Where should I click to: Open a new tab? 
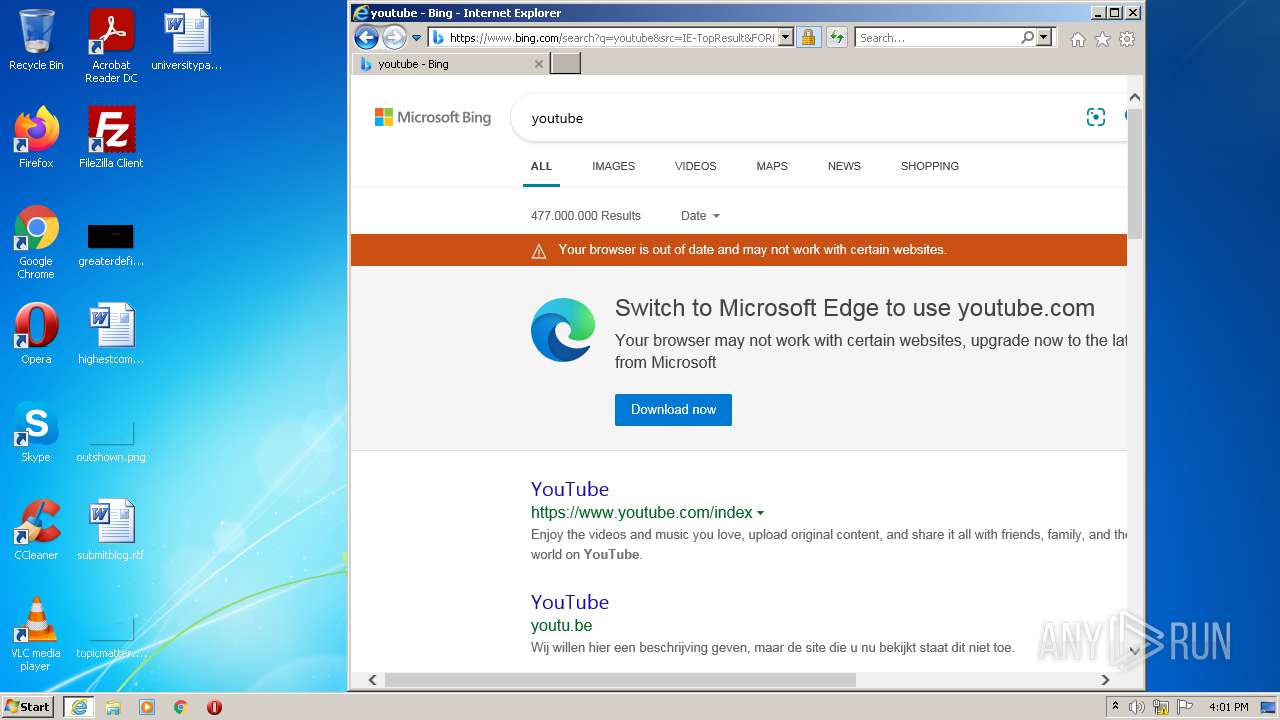[x=566, y=64]
